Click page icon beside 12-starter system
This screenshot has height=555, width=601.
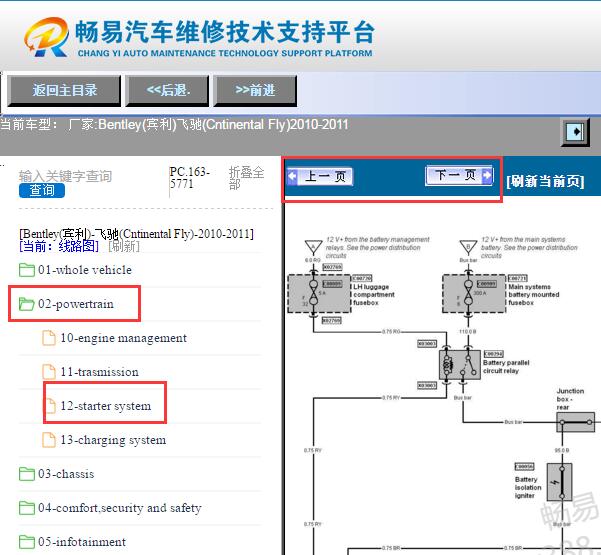click(x=50, y=406)
